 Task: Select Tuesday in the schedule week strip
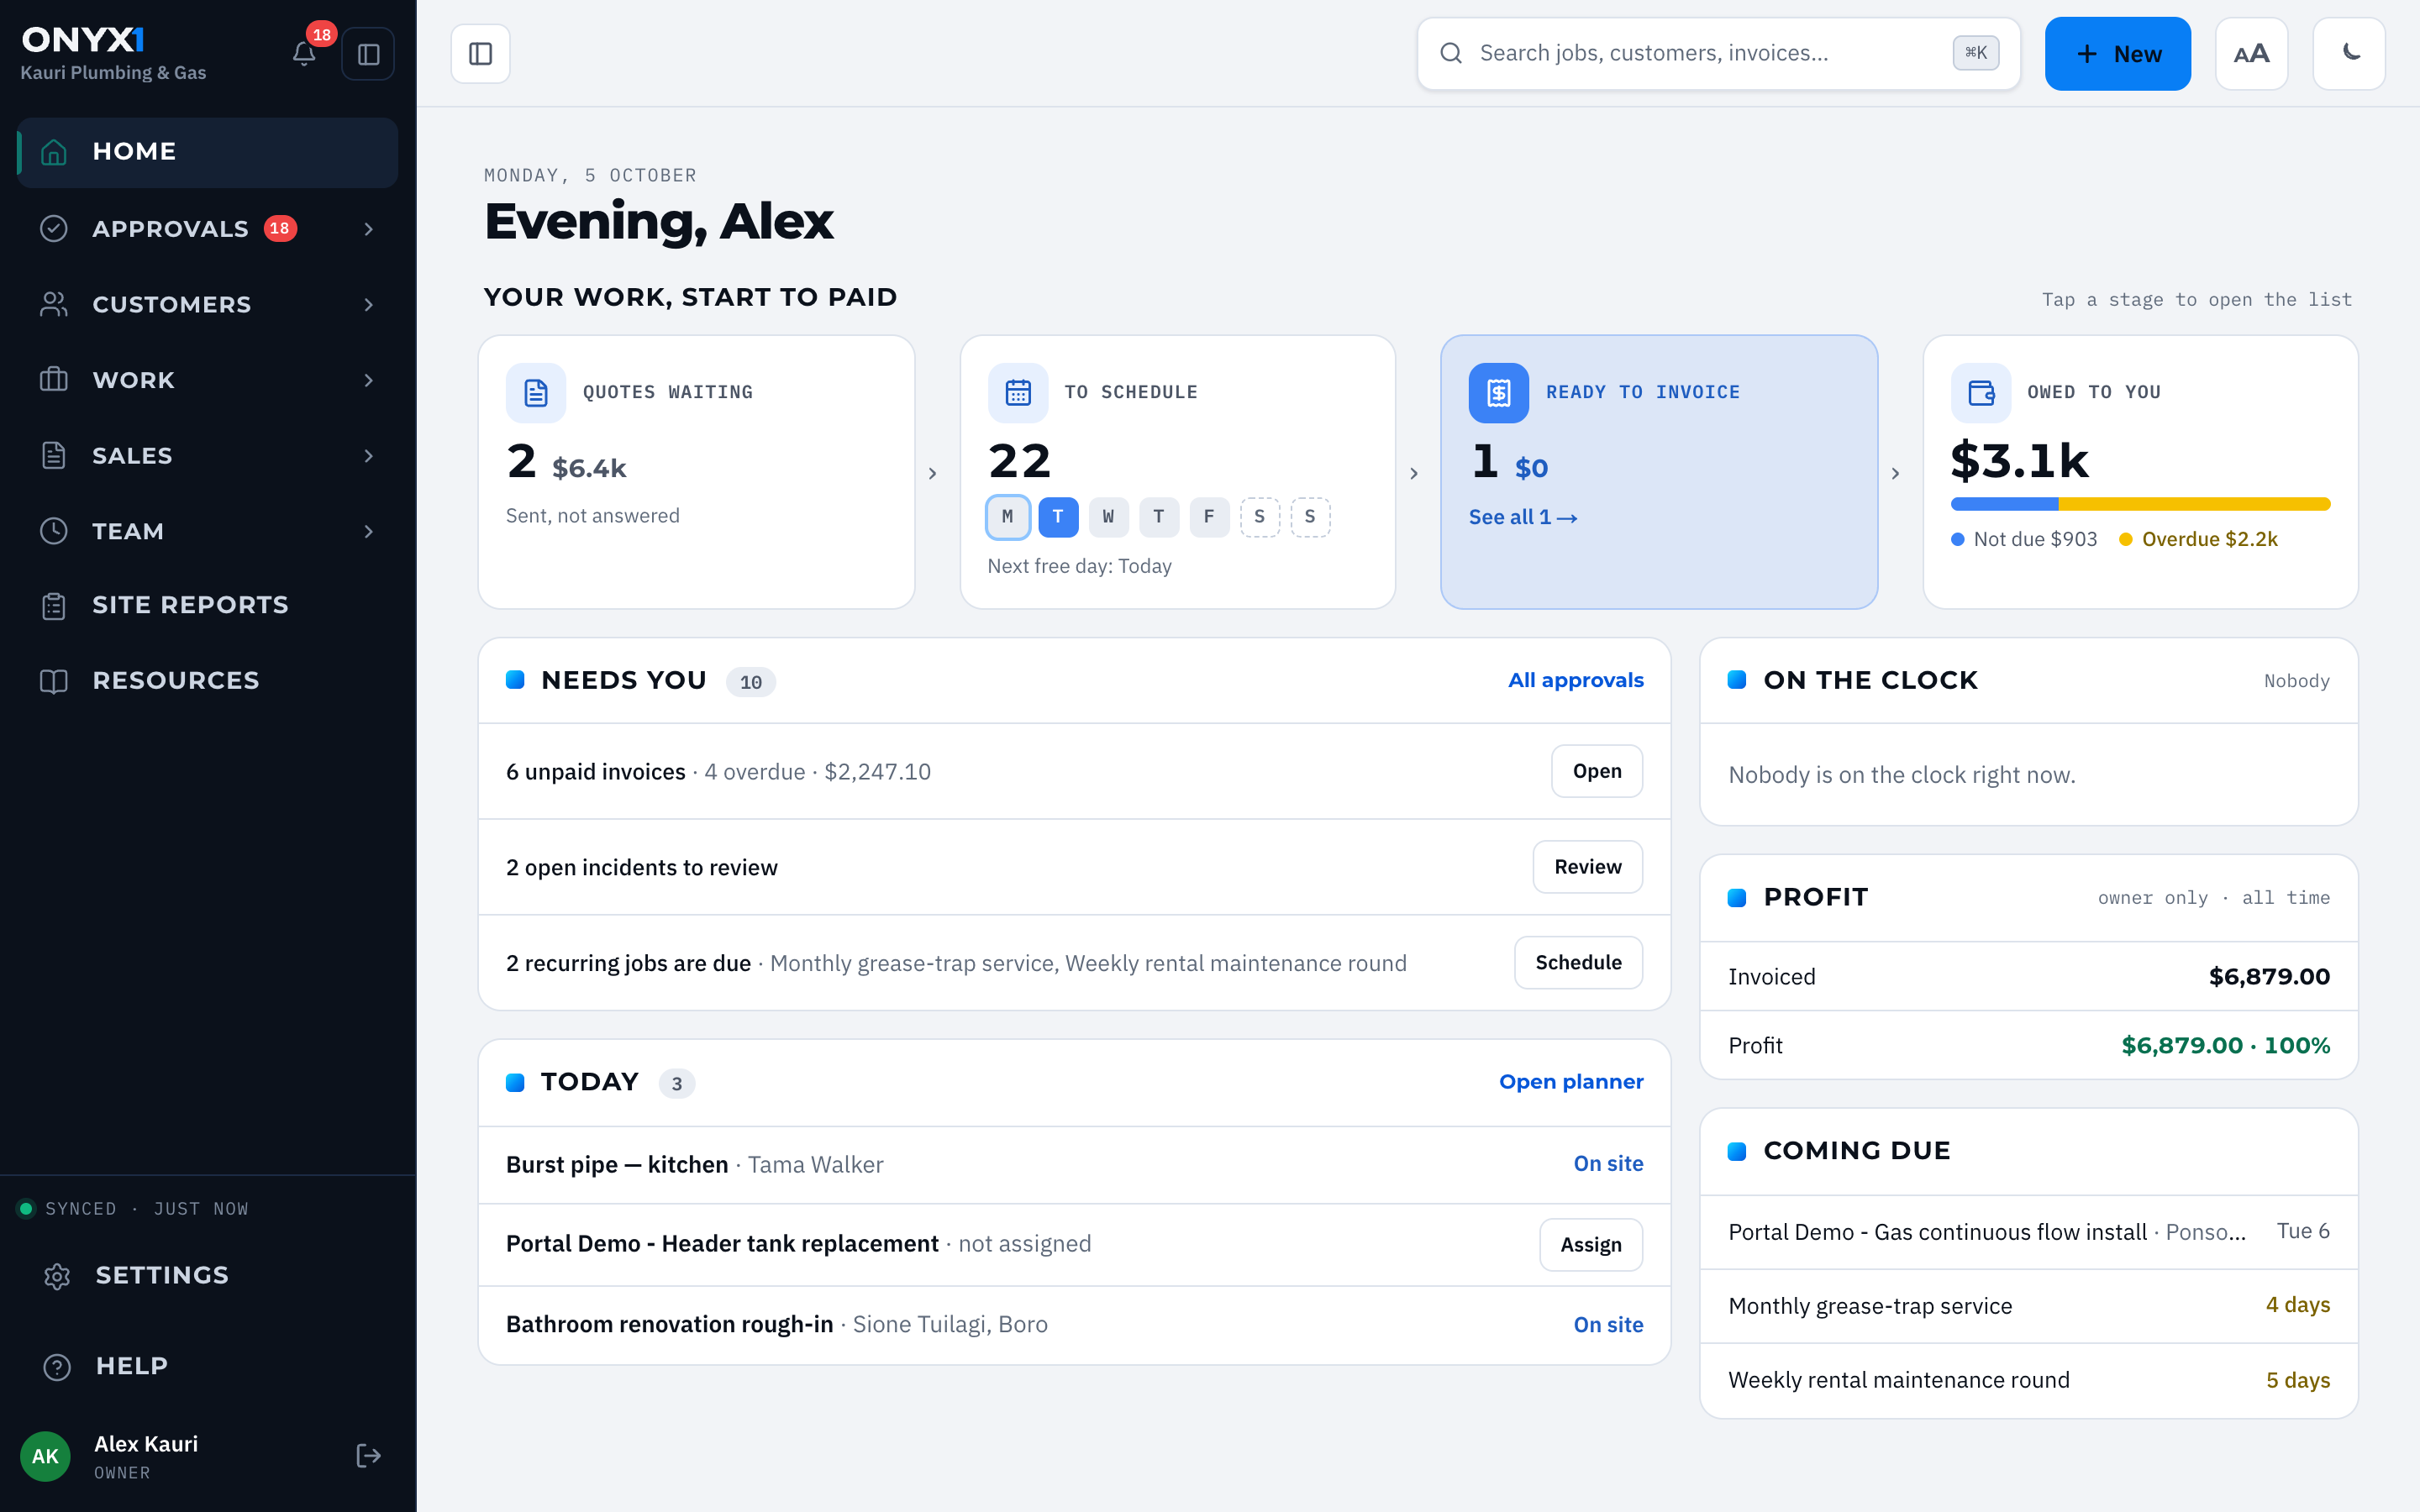point(1058,517)
